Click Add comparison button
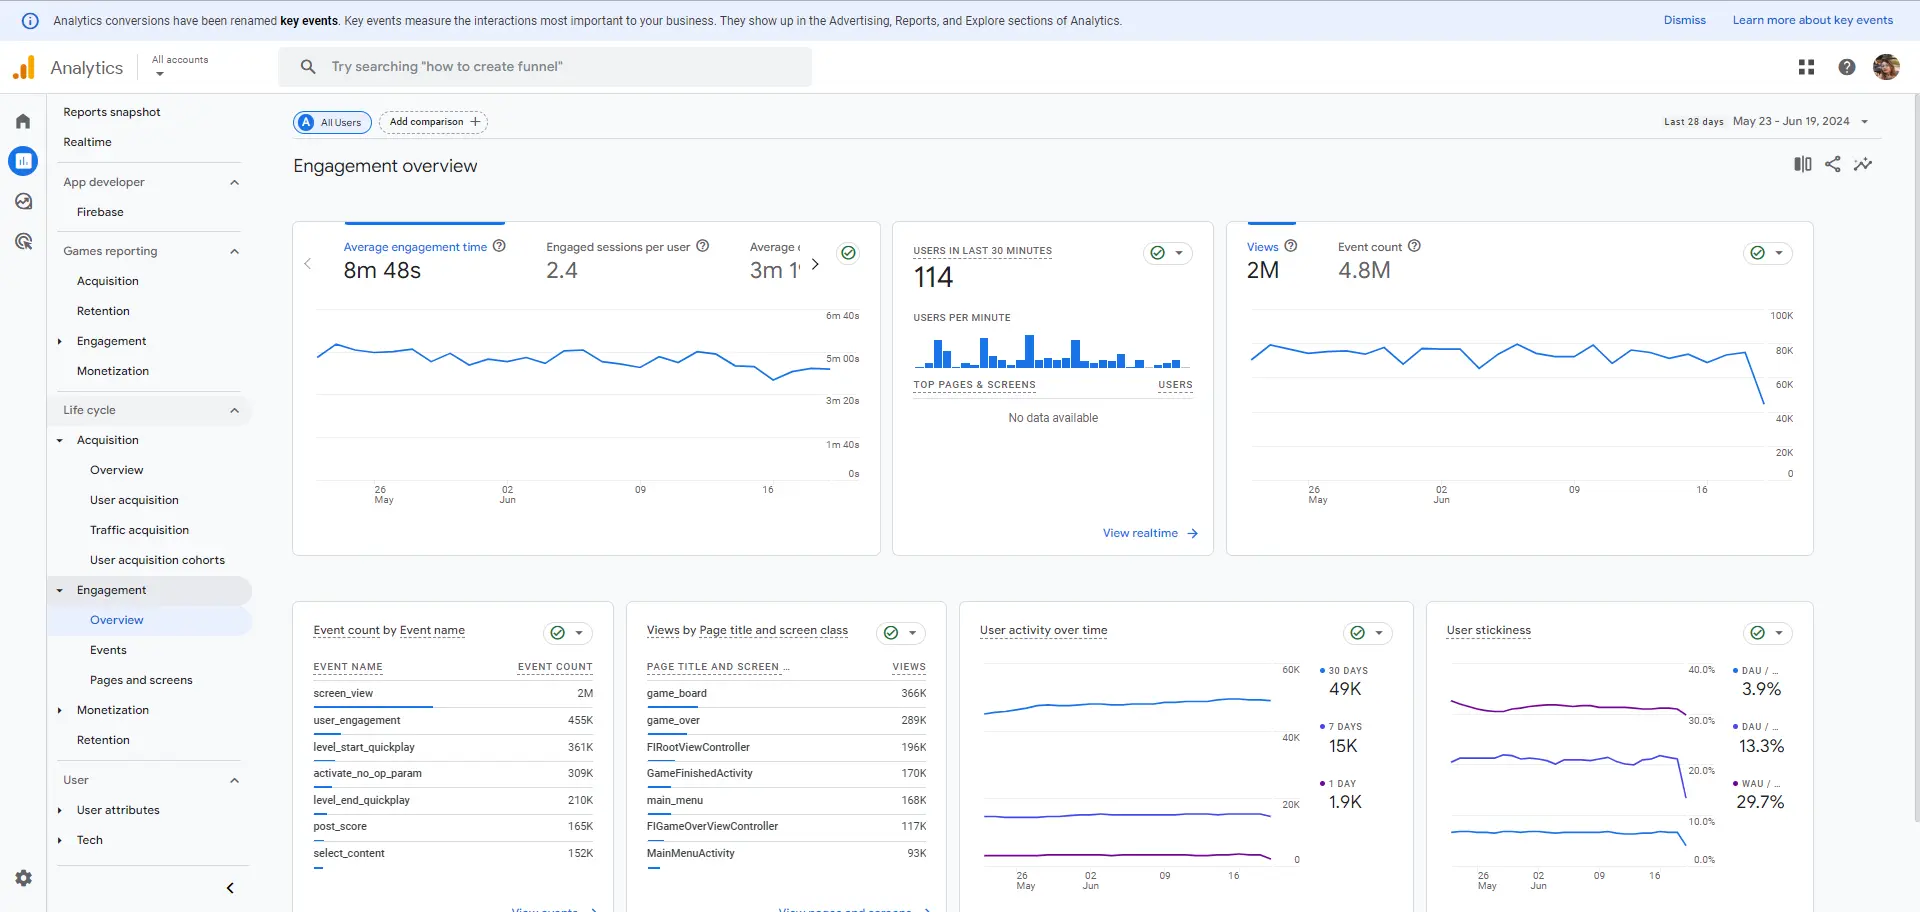 [433, 122]
